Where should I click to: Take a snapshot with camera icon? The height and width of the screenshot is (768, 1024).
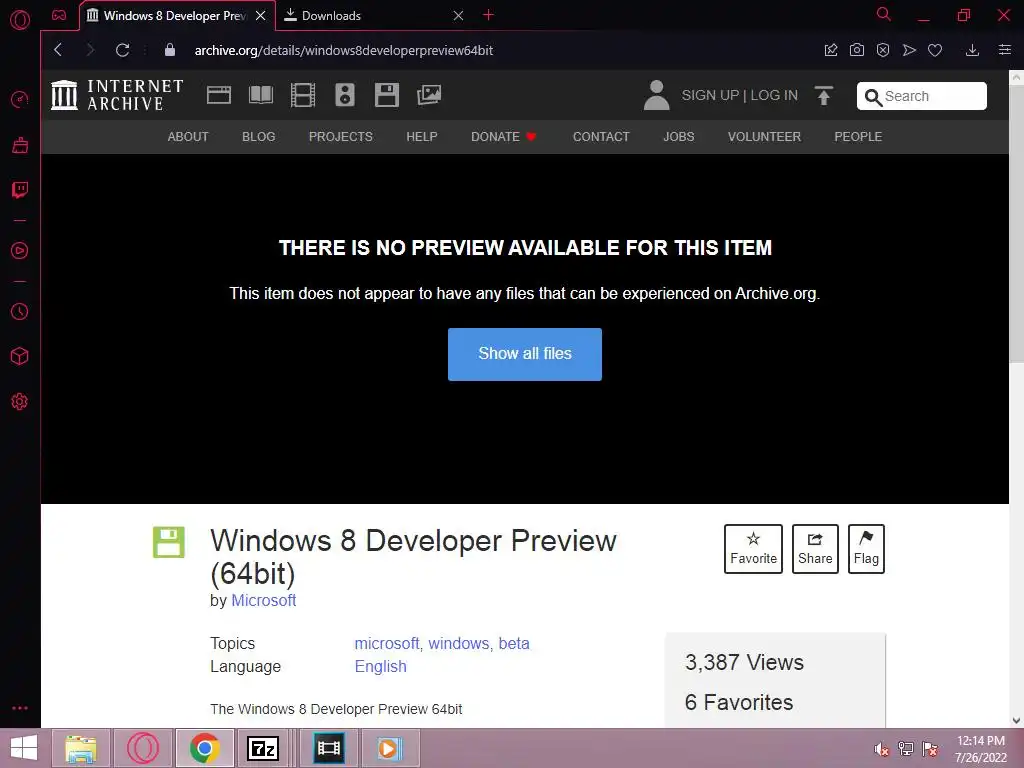857,50
